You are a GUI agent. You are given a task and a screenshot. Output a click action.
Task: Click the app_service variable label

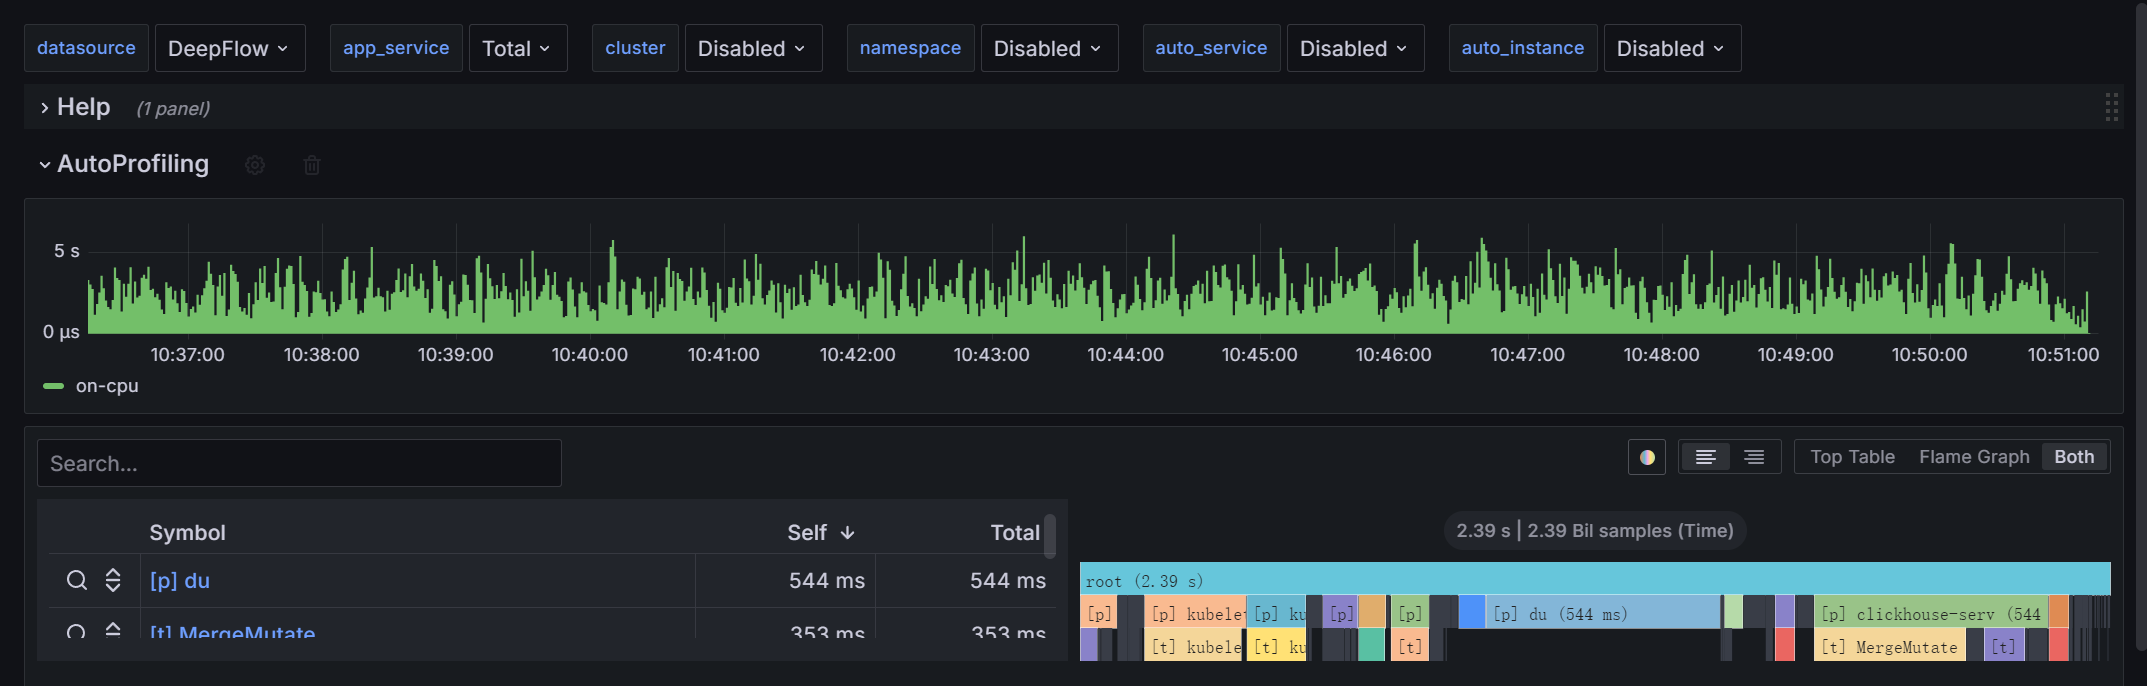pyautogui.click(x=396, y=48)
